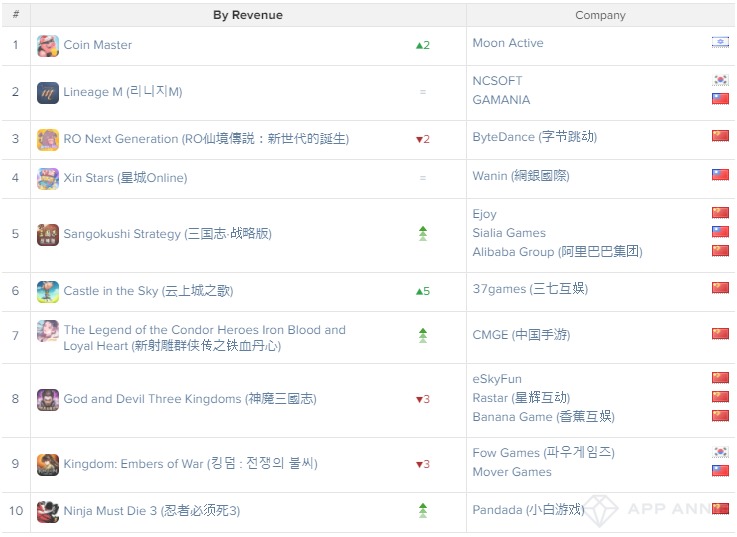Click the Kingdom: Embers of War icon
737x537 pixels.
[48, 465]
